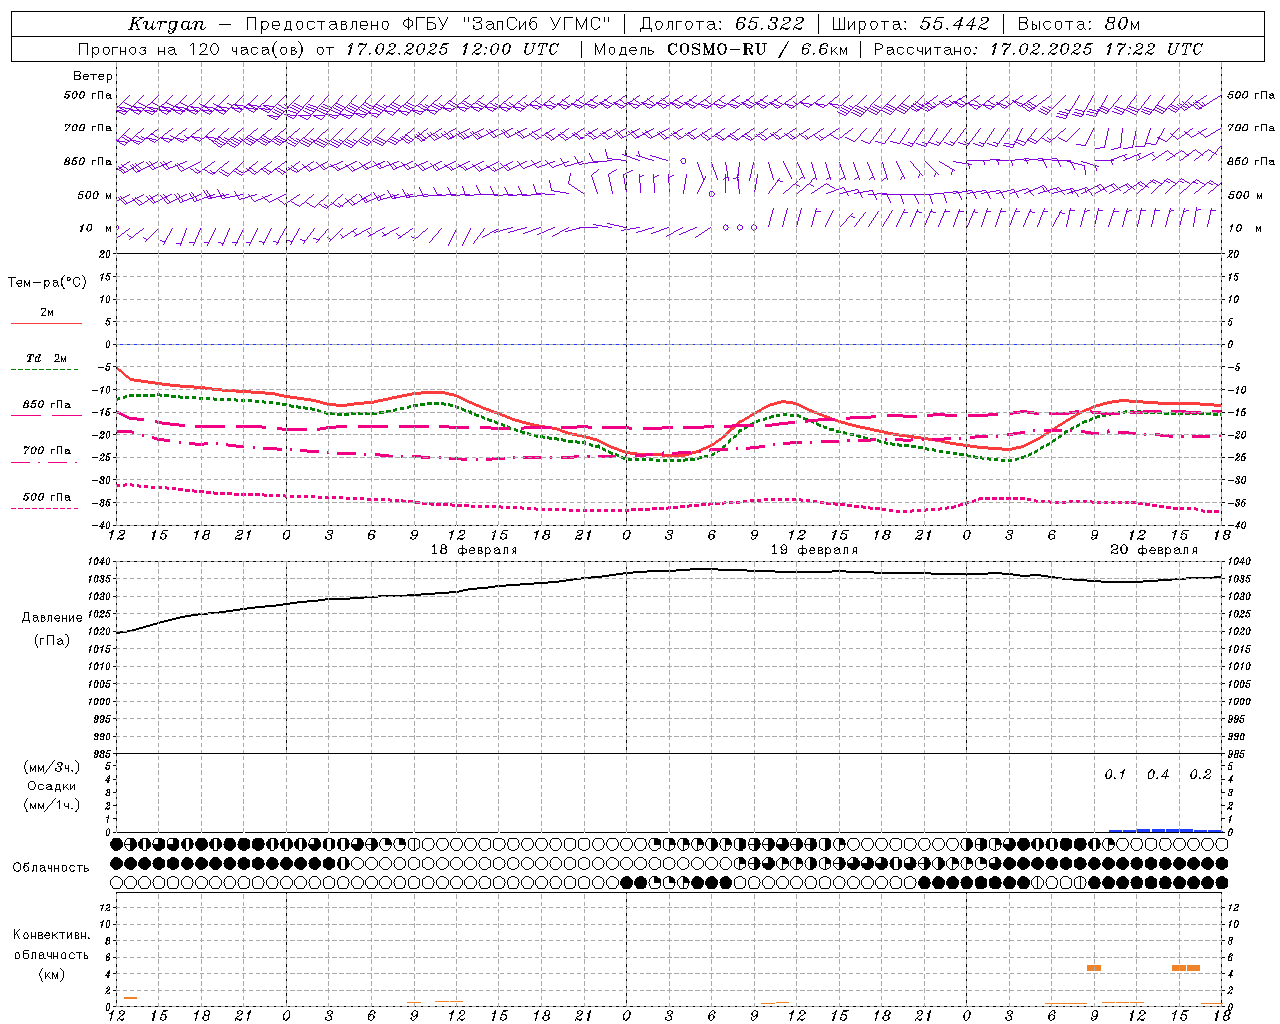Image resolution: width=1280 pixels, height=1024 pixels.
Task: Click the station name Kurgan in the header
Action: [167, 24]
